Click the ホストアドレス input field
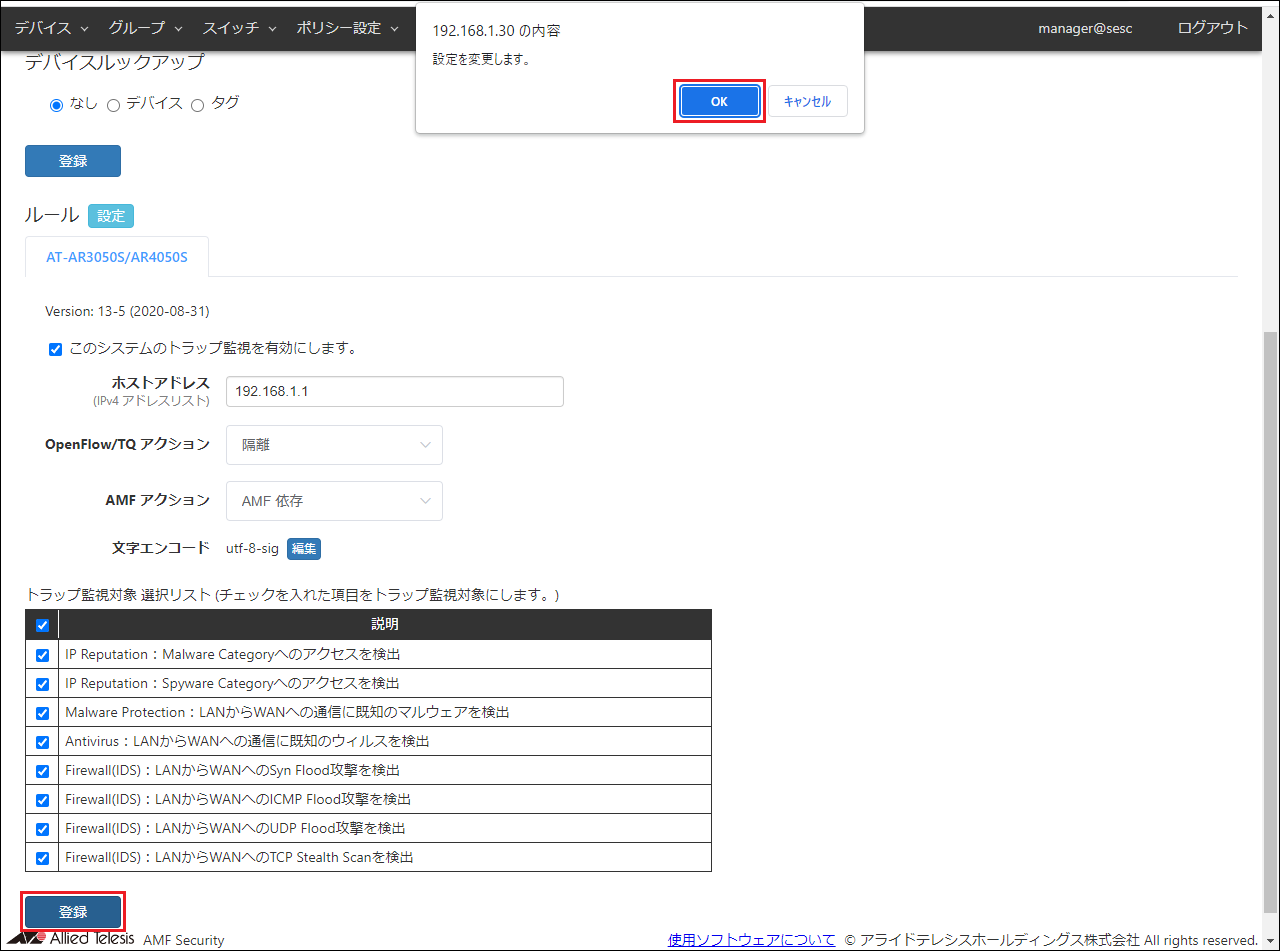The image size is (1280, 951). [394, 391]
